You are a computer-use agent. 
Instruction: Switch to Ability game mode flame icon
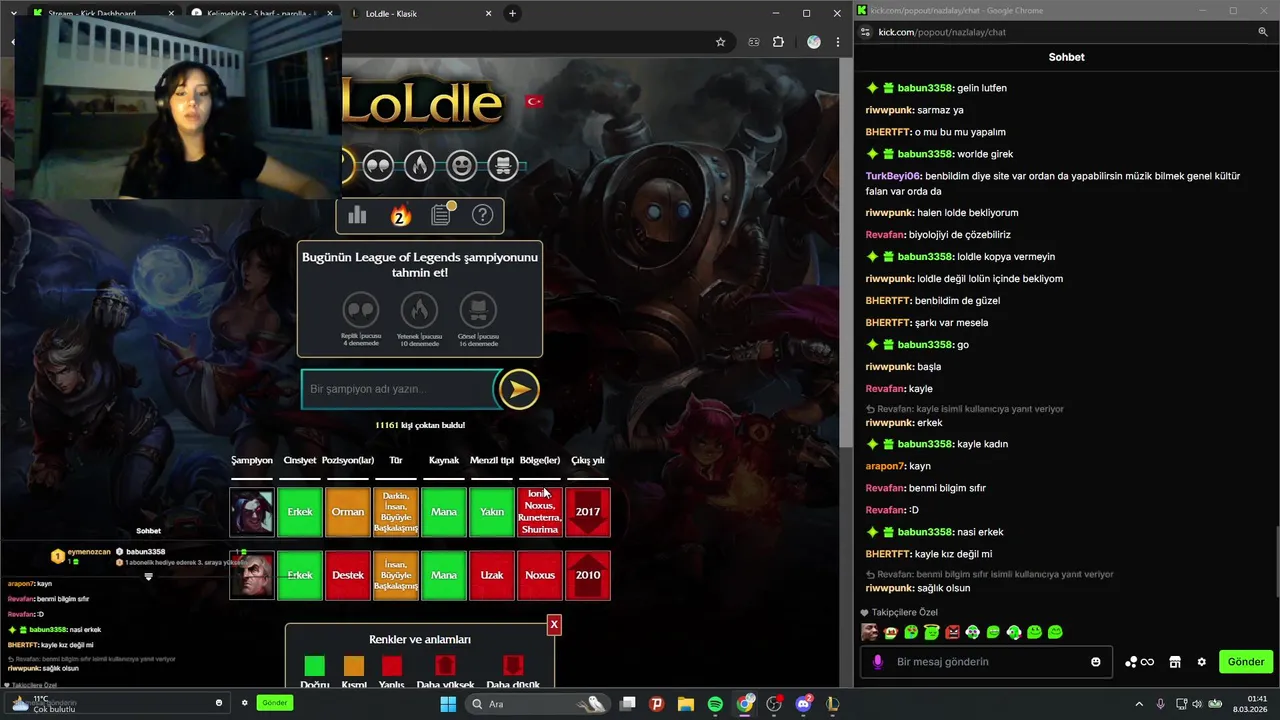click(x=420, y=164)
